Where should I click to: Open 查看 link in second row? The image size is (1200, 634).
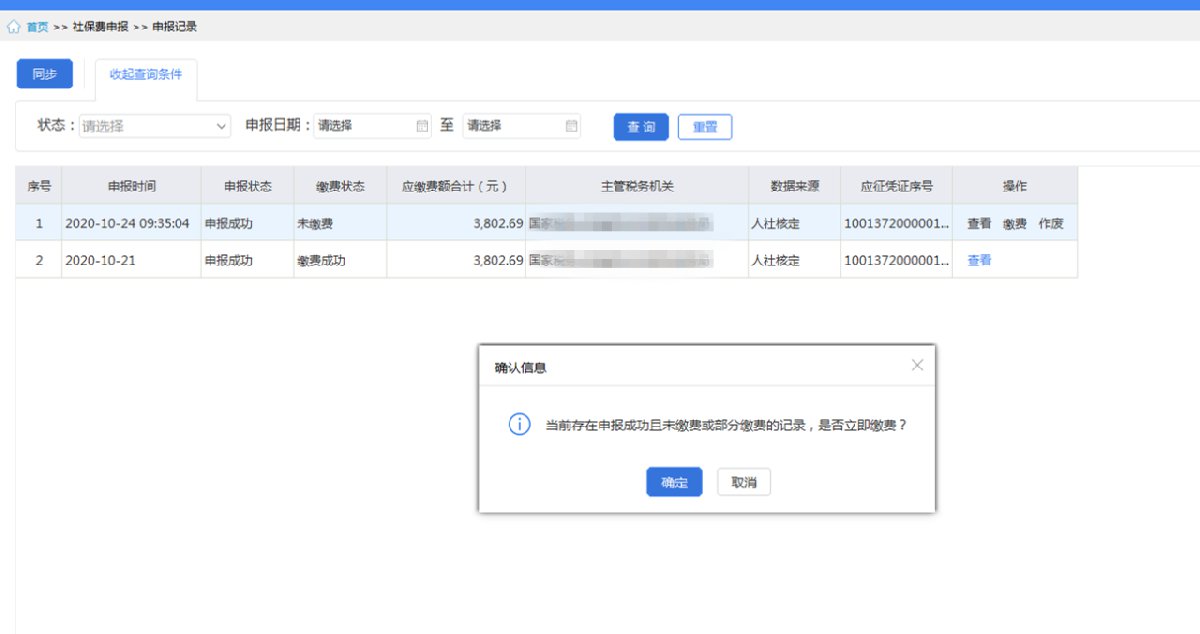[979, 260]
